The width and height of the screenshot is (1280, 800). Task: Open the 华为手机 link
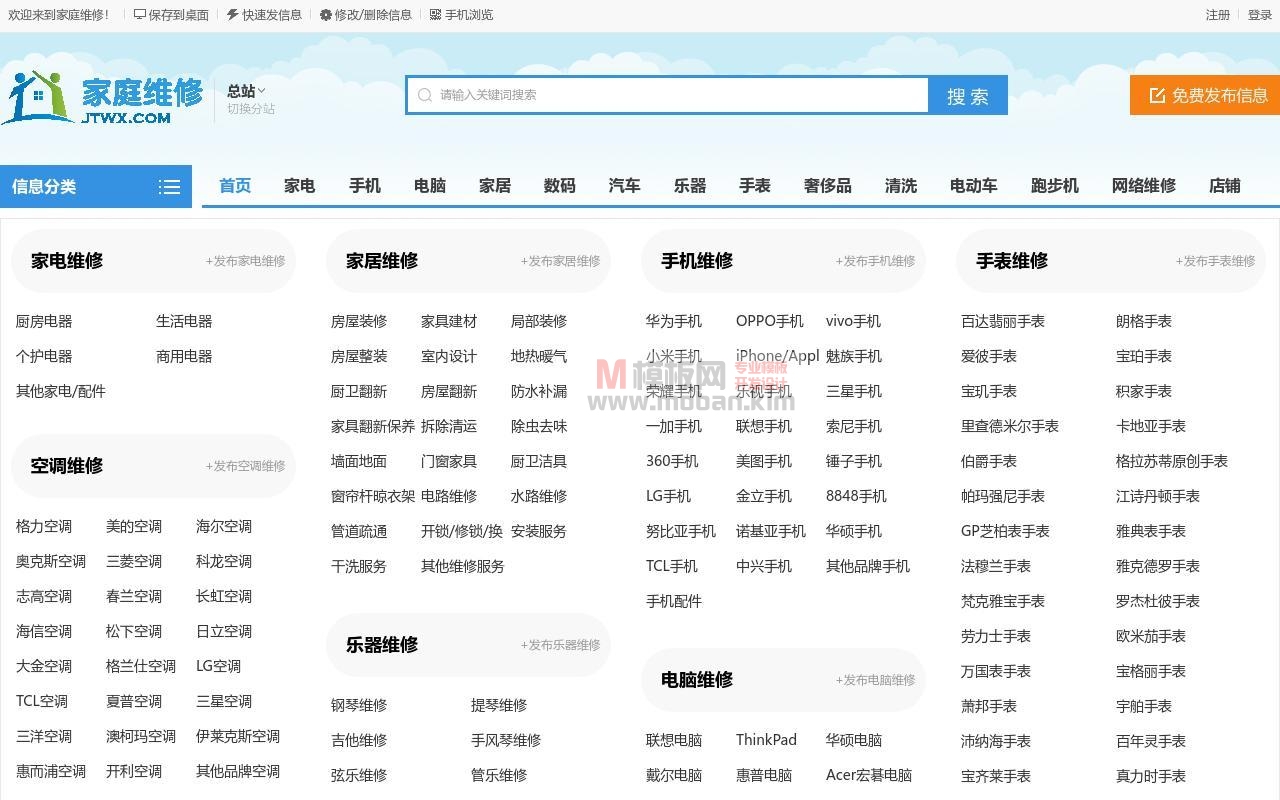pyautogui.click(x=674, y=321)
